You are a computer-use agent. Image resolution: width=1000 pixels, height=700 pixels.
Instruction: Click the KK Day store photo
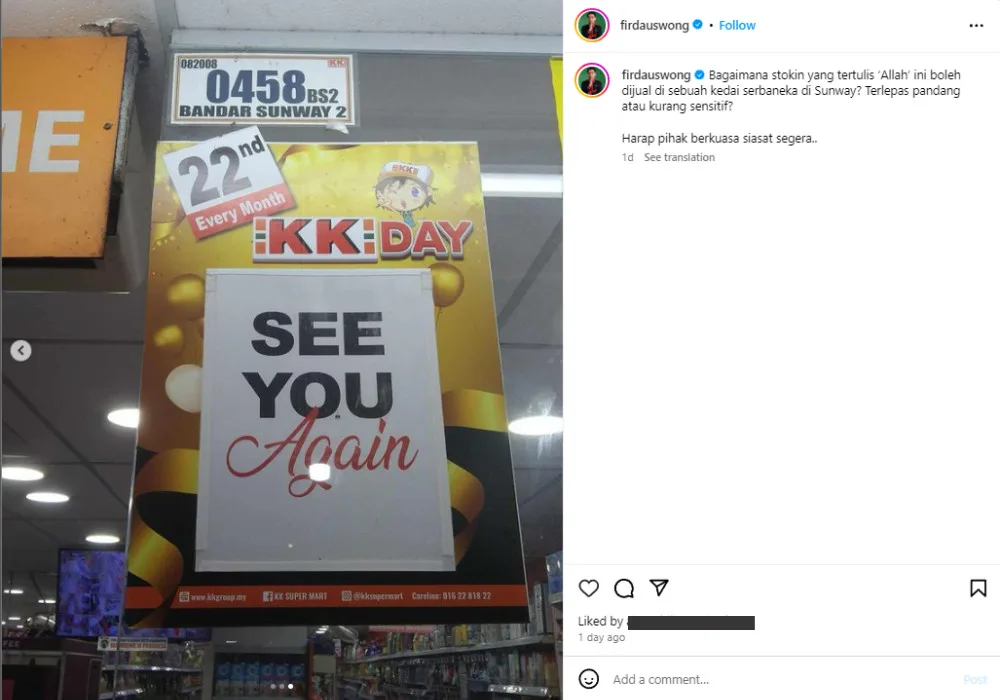point(281,350)
